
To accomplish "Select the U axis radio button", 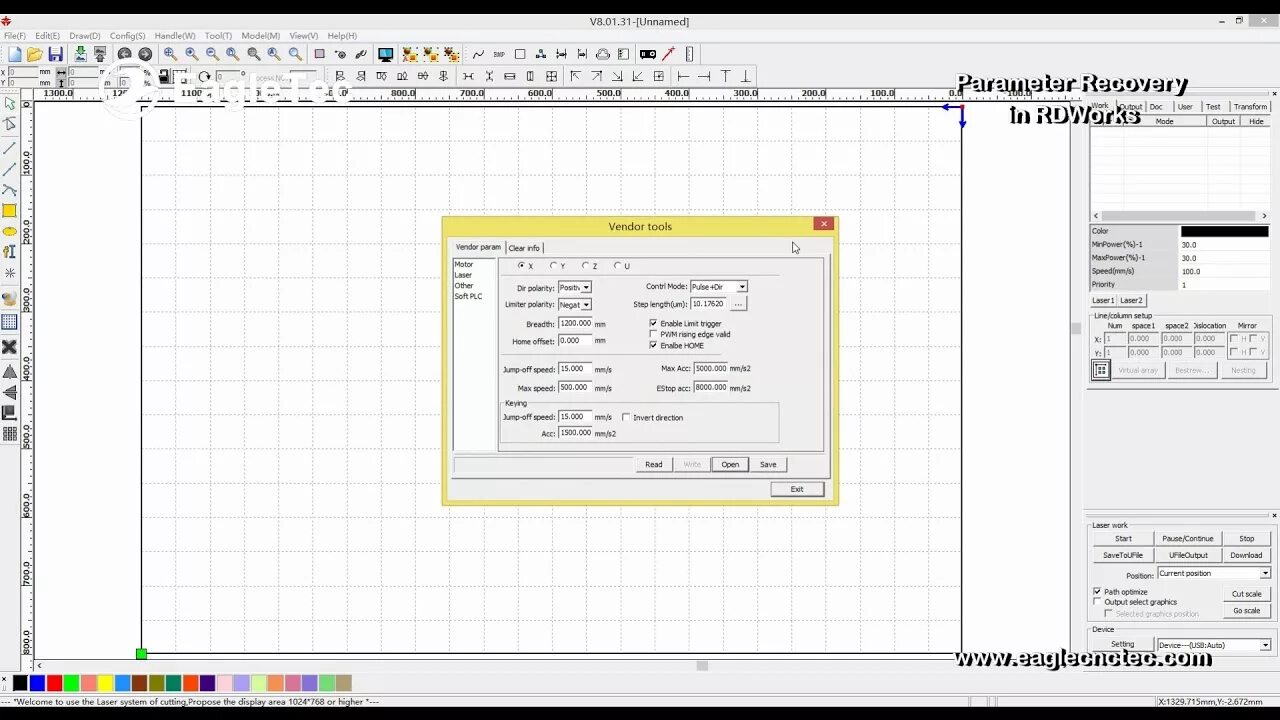I will point(617,266).
